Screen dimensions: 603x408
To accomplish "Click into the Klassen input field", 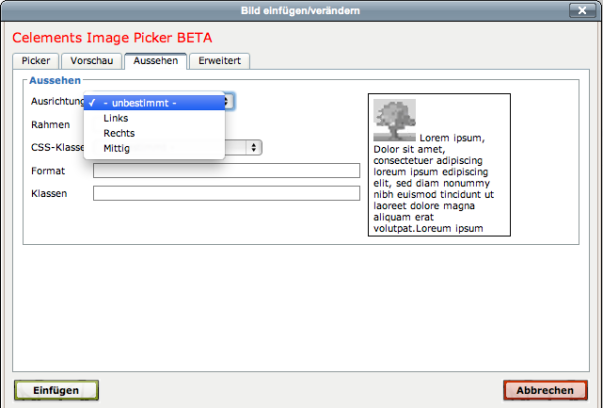I will [x=226, y=193].
